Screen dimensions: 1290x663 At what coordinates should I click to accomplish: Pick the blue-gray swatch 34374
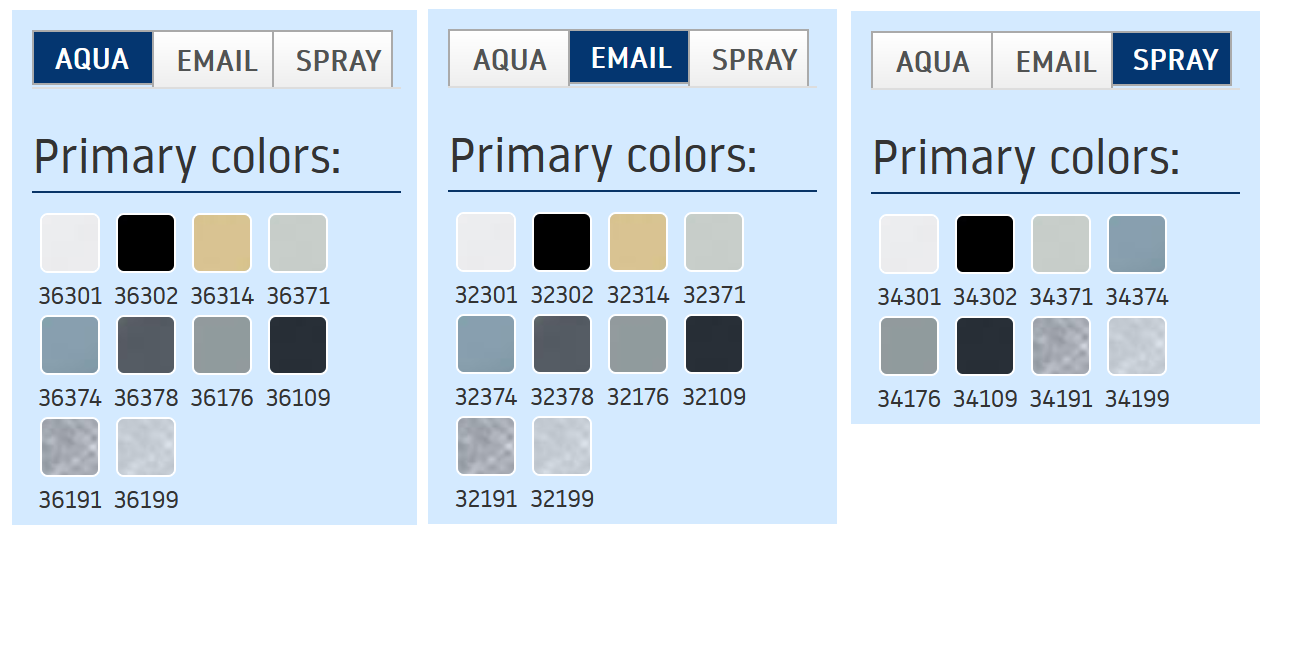1137,244
